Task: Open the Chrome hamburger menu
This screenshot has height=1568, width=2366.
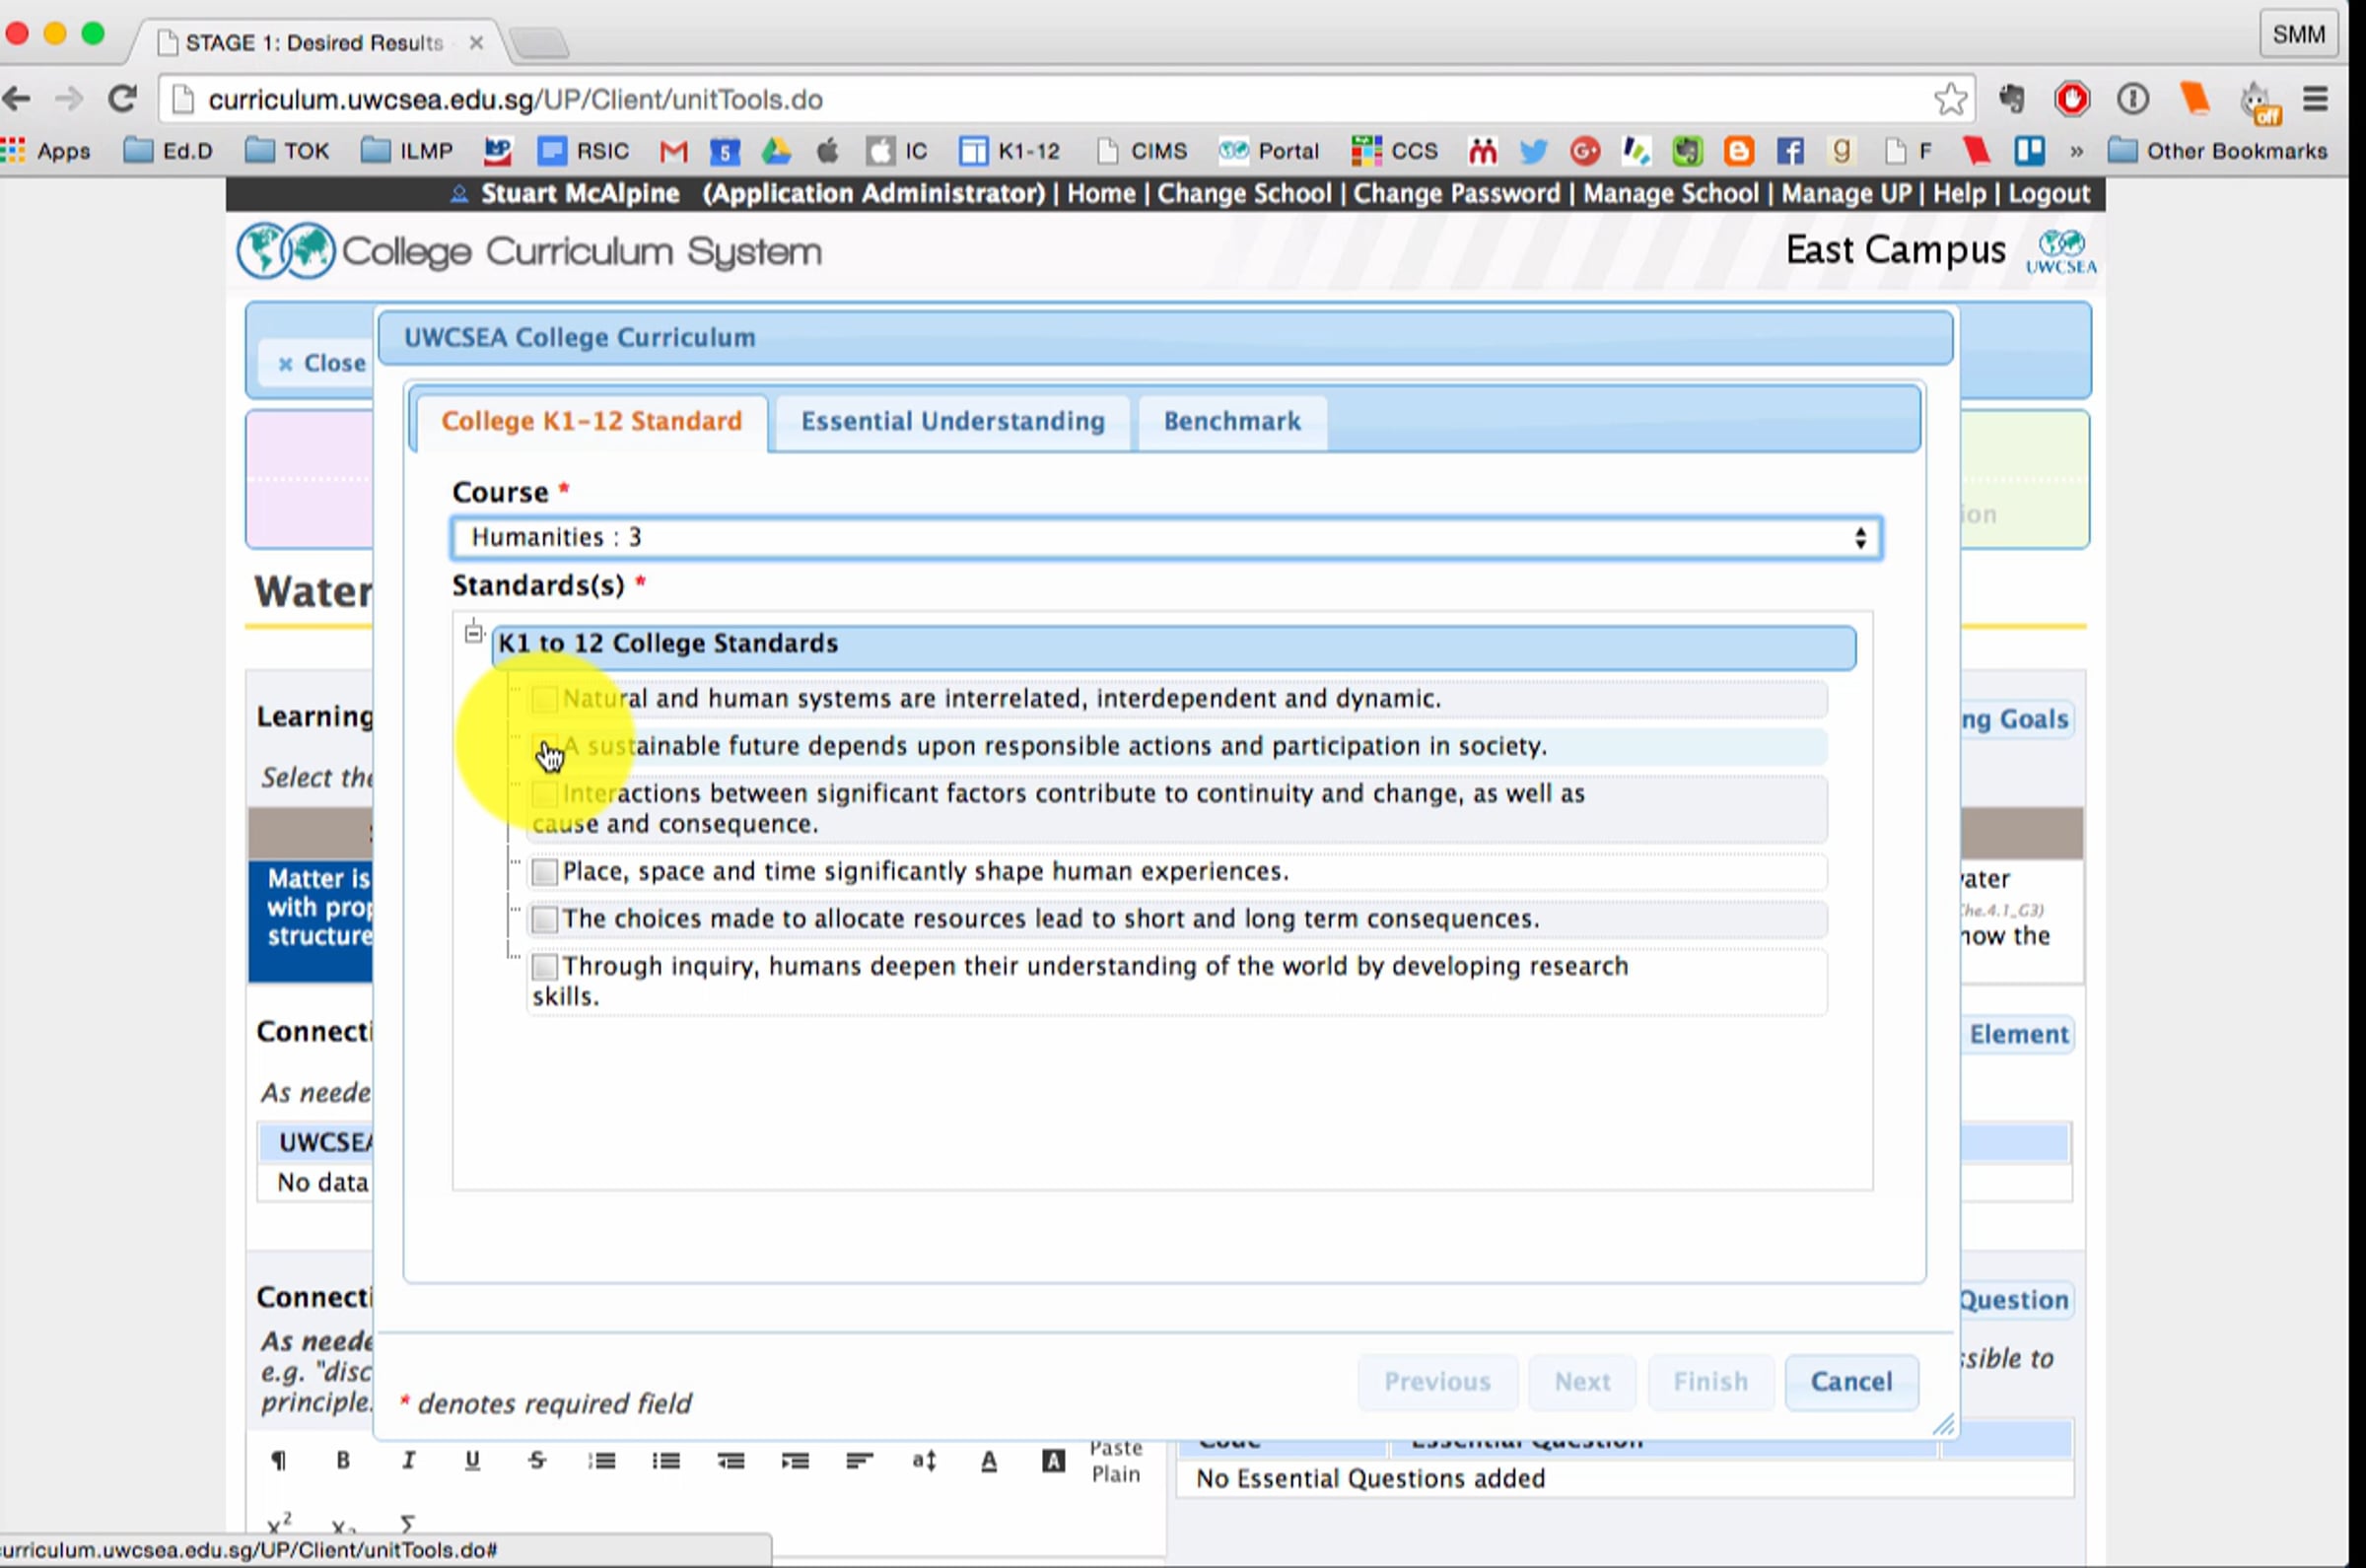Action: [2316, 99]
